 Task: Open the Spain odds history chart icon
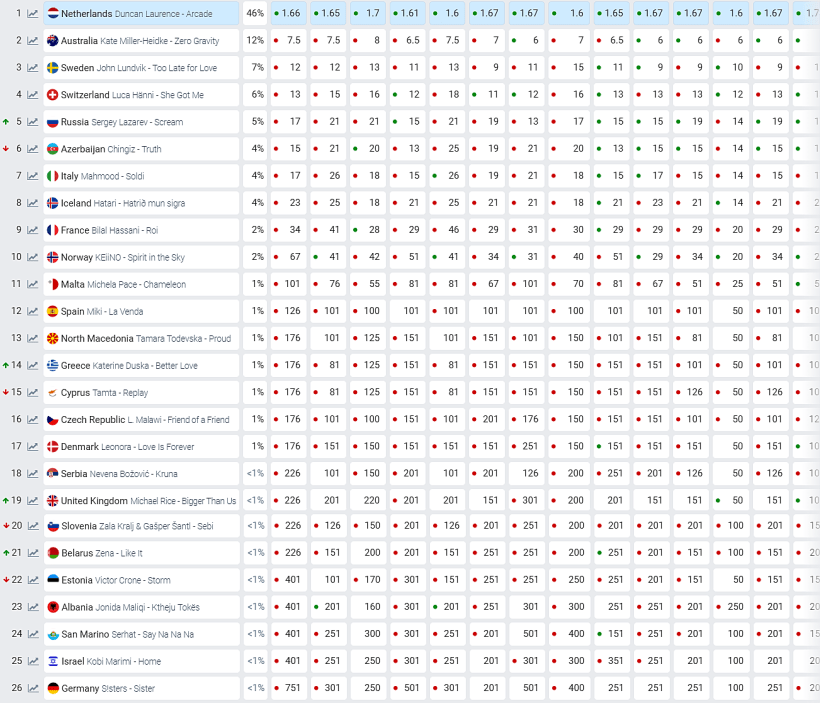32,312
